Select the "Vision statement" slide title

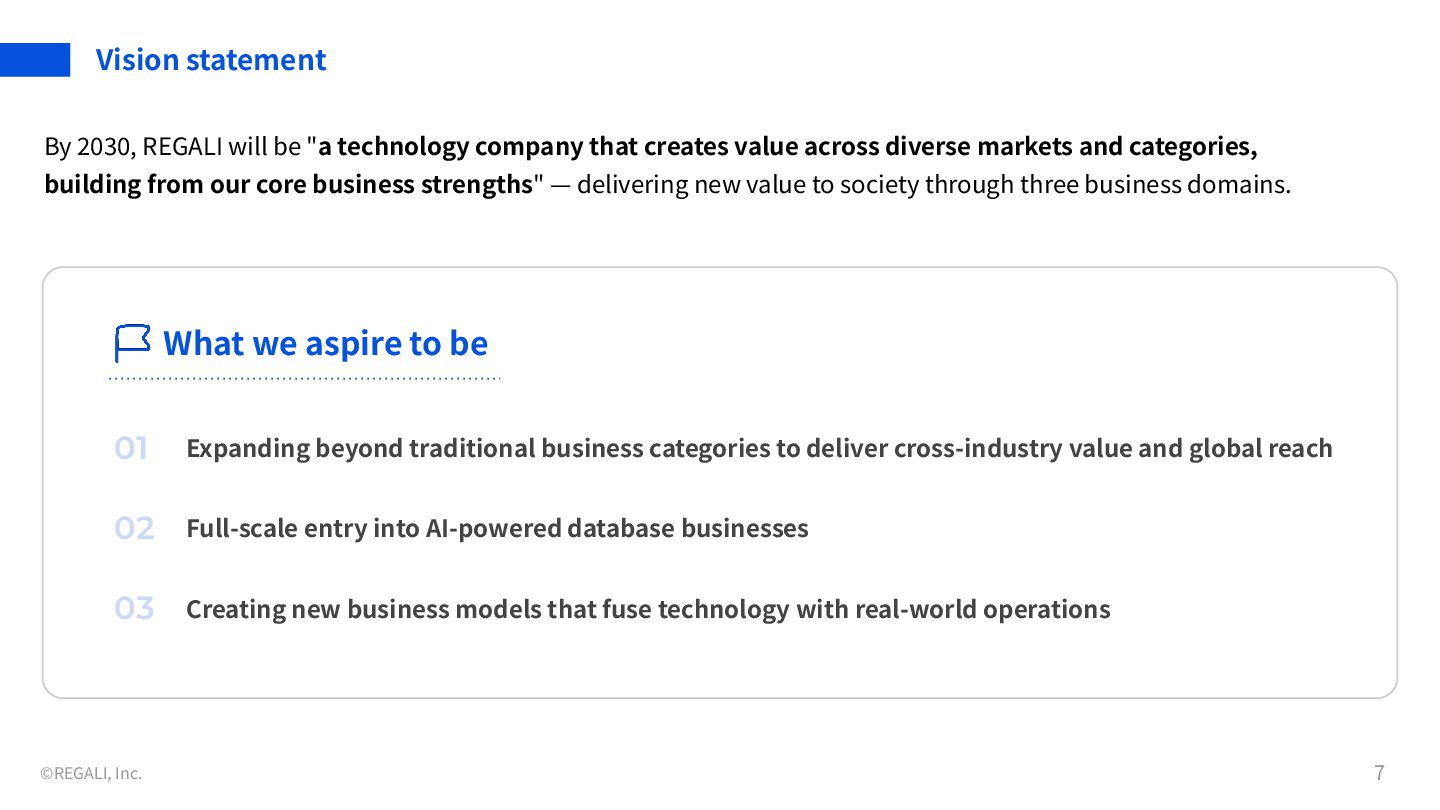pos(211,60)
